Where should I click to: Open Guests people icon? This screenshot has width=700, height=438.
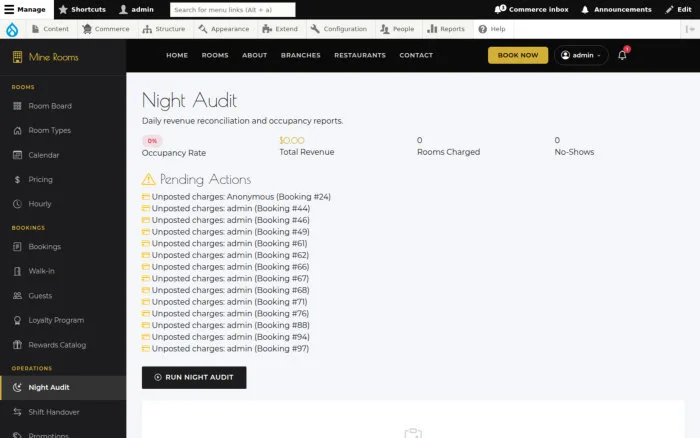click(17, 296)
